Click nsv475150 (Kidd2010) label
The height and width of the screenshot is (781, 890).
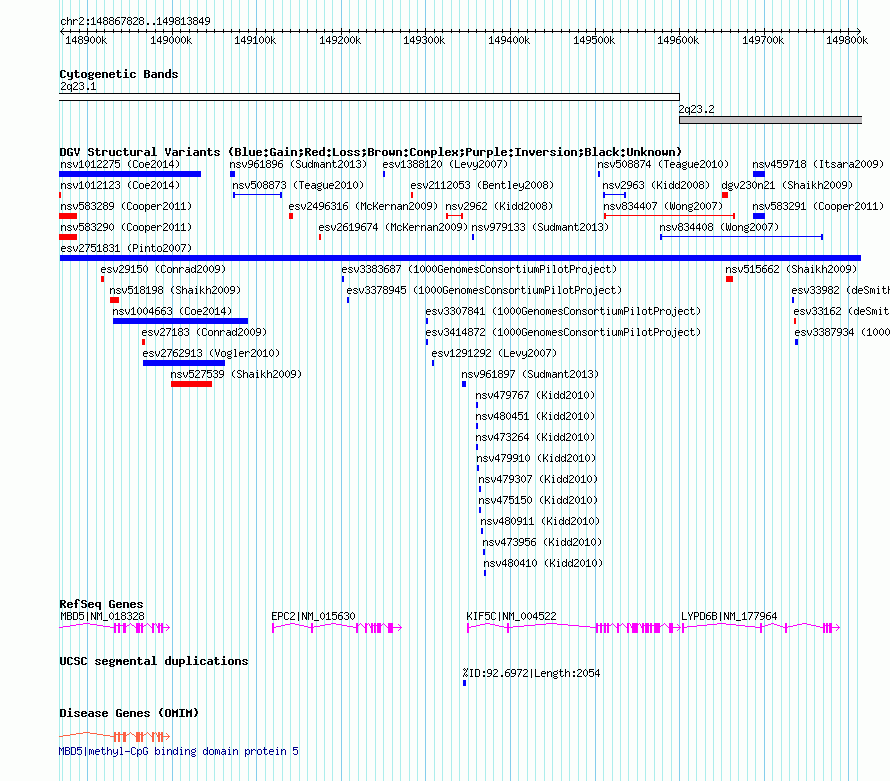(x=538, y=500)
